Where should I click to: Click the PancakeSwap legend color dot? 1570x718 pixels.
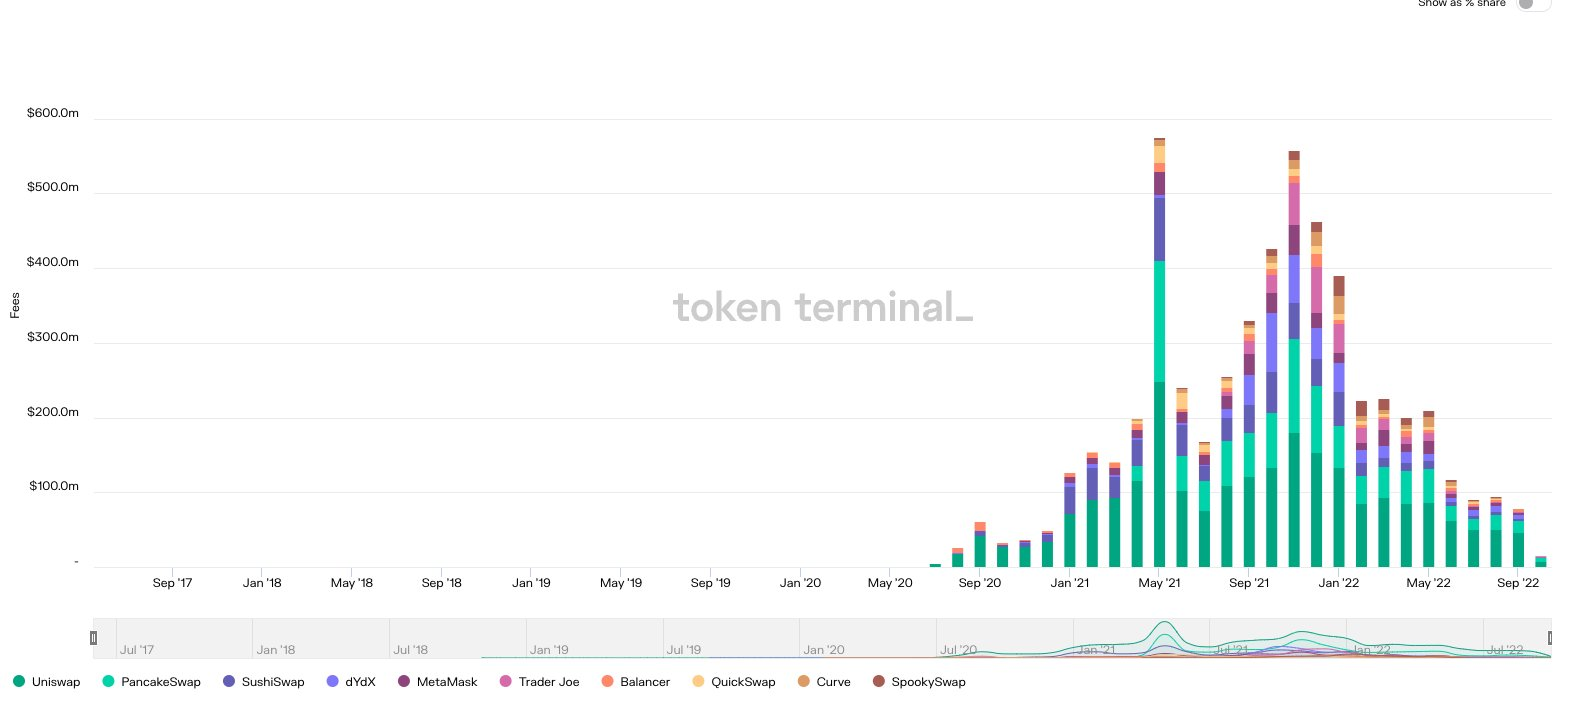click(x=108, y=681)
